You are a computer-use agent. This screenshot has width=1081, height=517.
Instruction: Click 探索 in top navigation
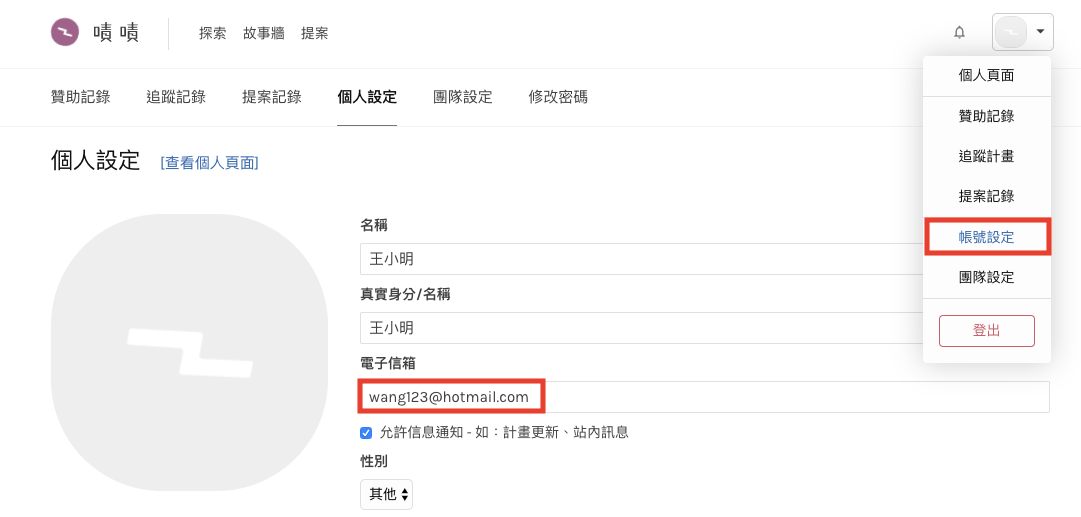212,33
